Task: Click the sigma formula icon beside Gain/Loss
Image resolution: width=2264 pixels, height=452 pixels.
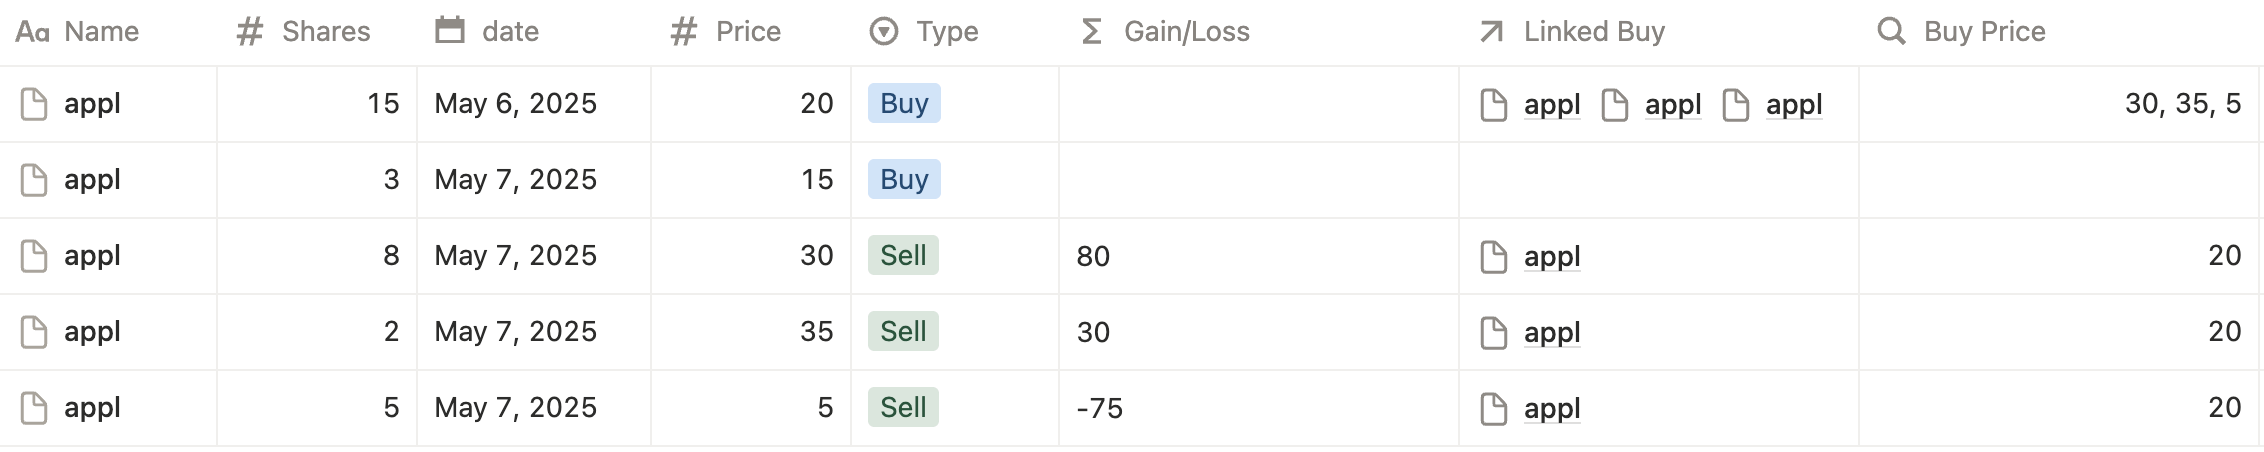Action: coord(1092,32)
